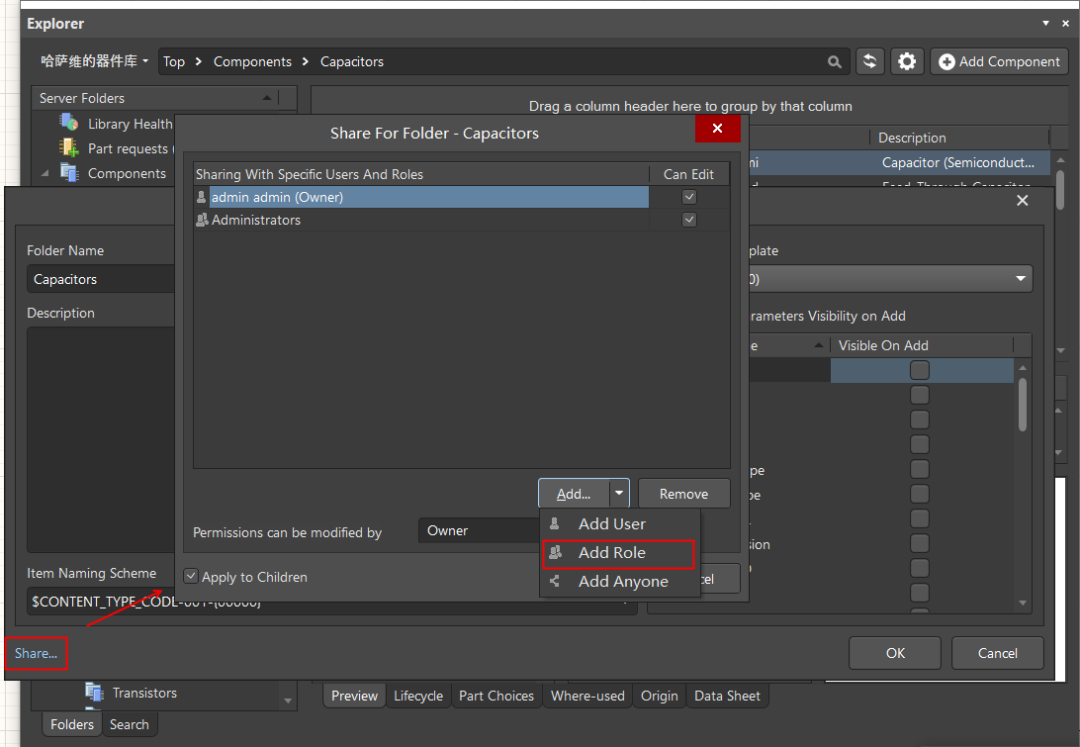Image resolution: width=1080 pixels, height=747 pixels.
Task: Close the folder properties dialog with X
Action: [x=1022, y=200]
